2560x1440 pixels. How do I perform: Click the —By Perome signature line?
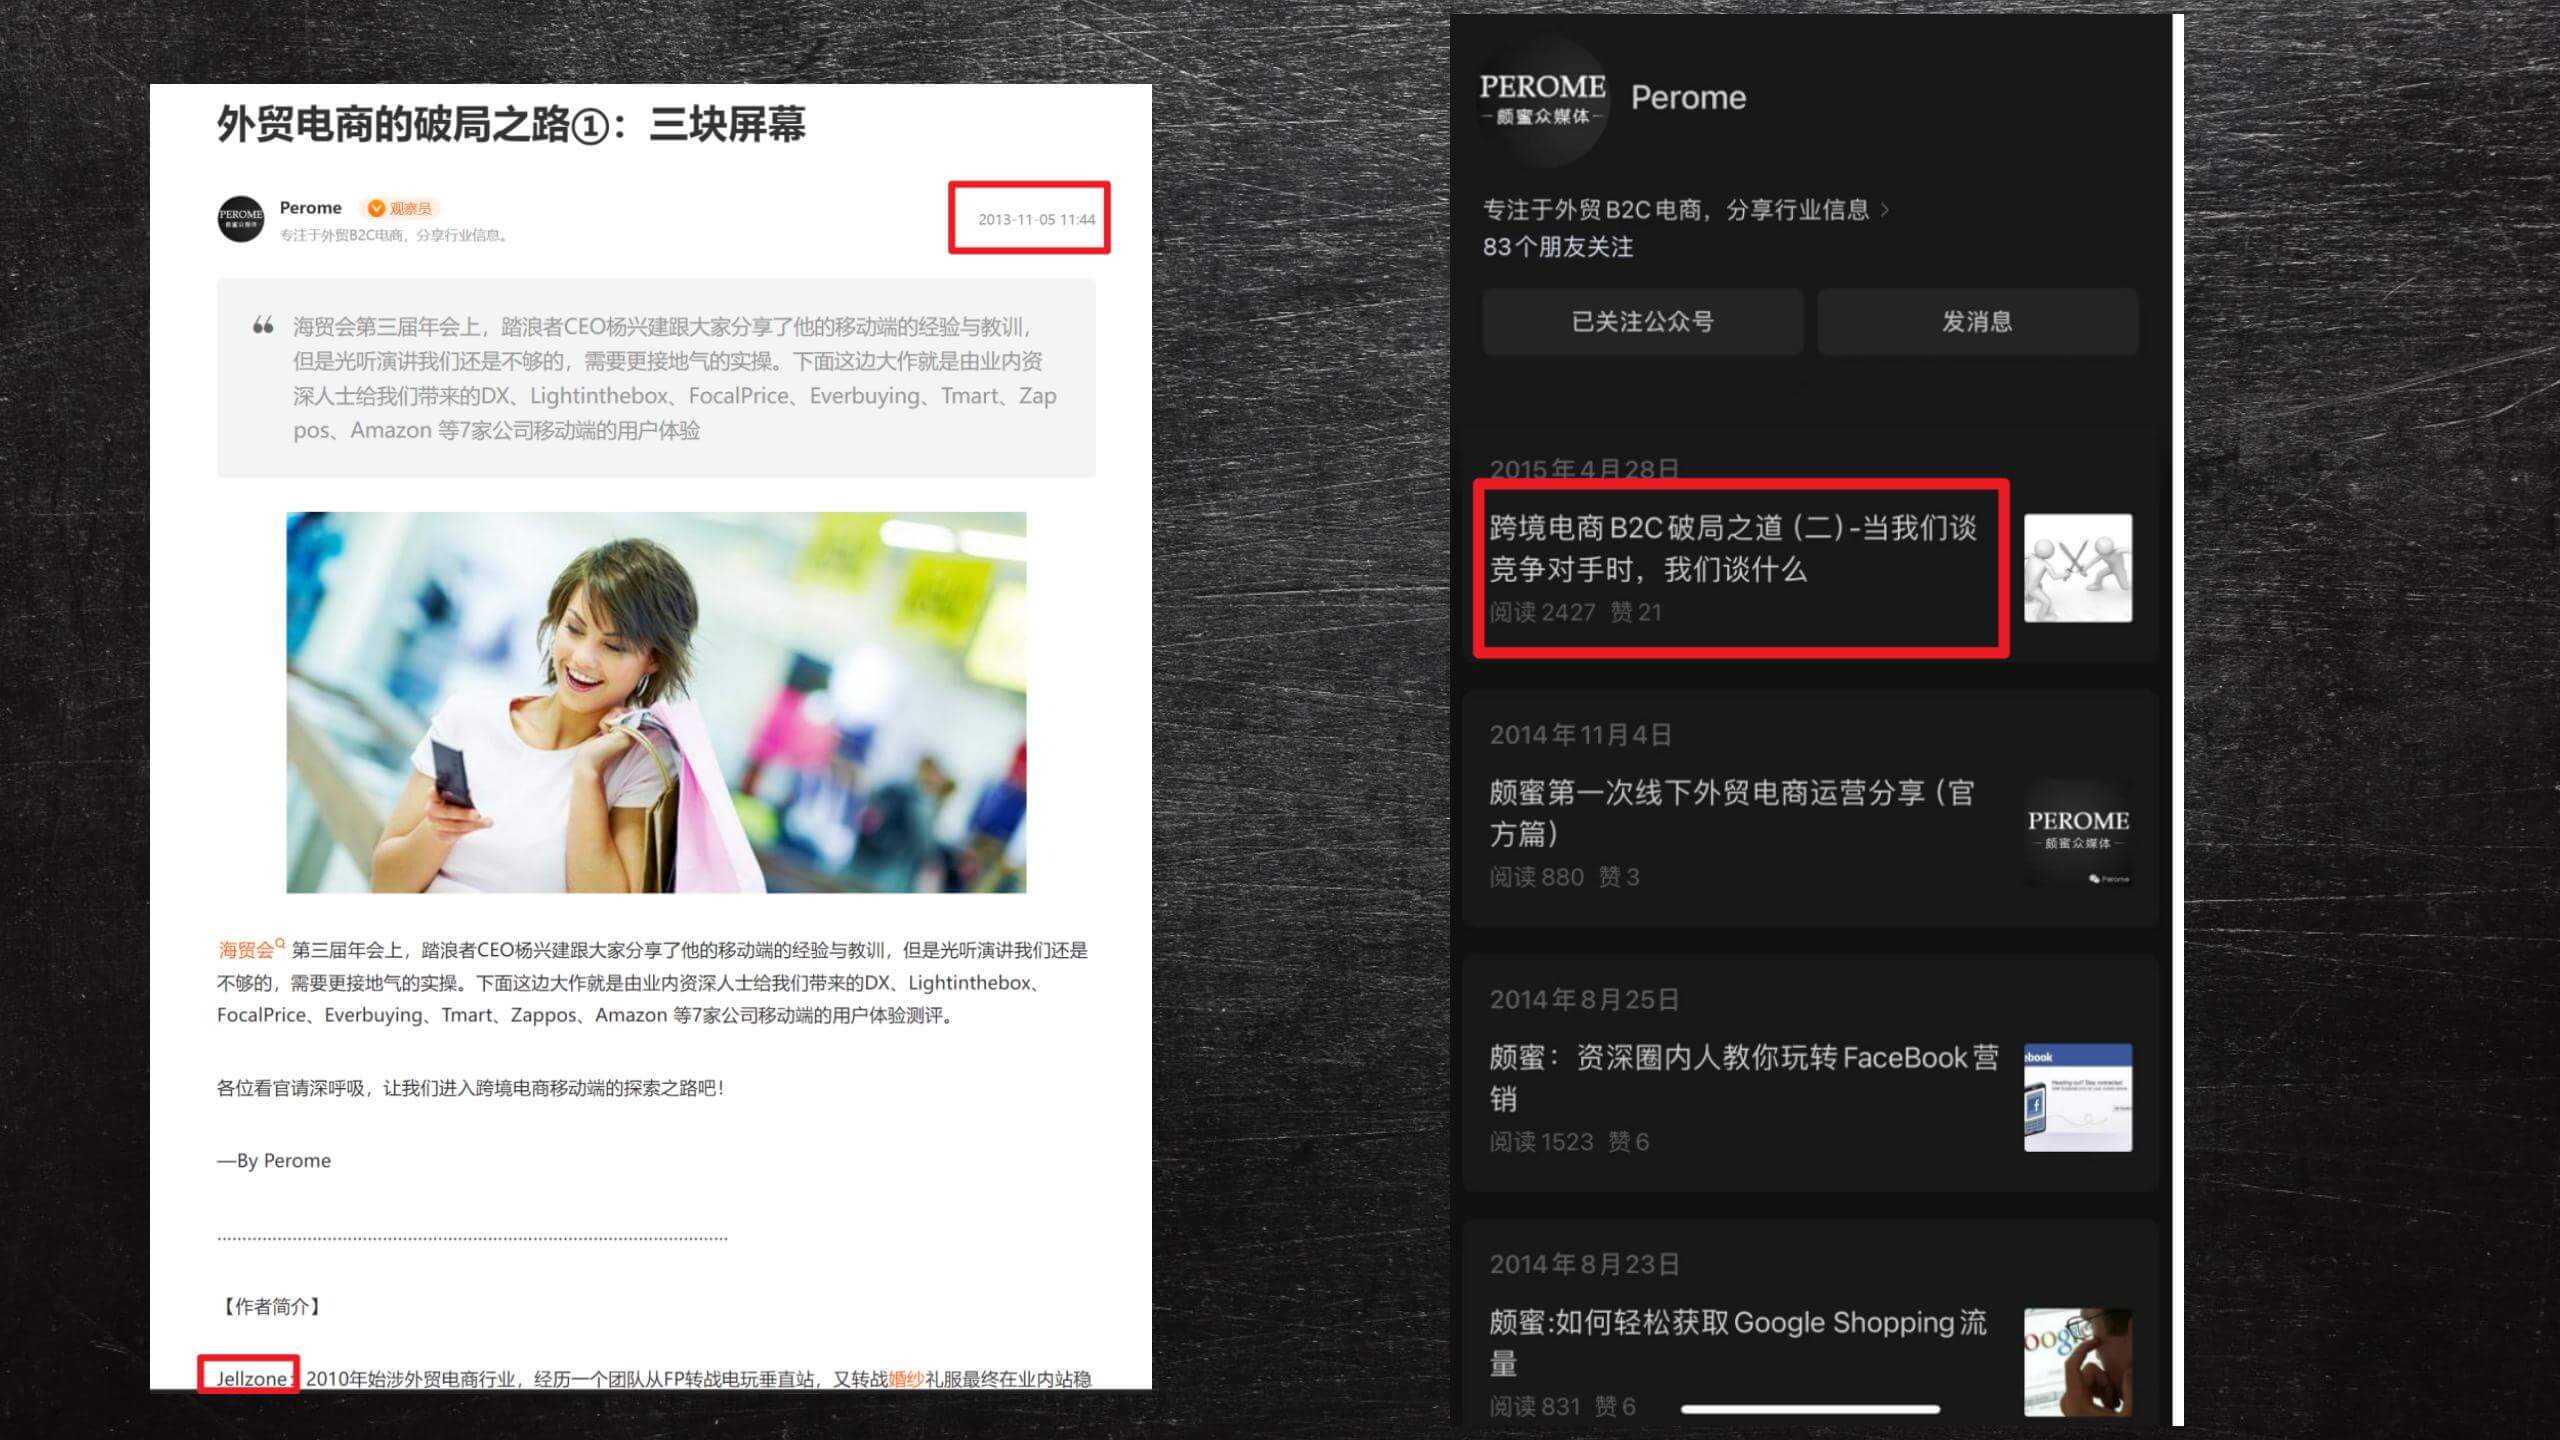(274, 1161)
